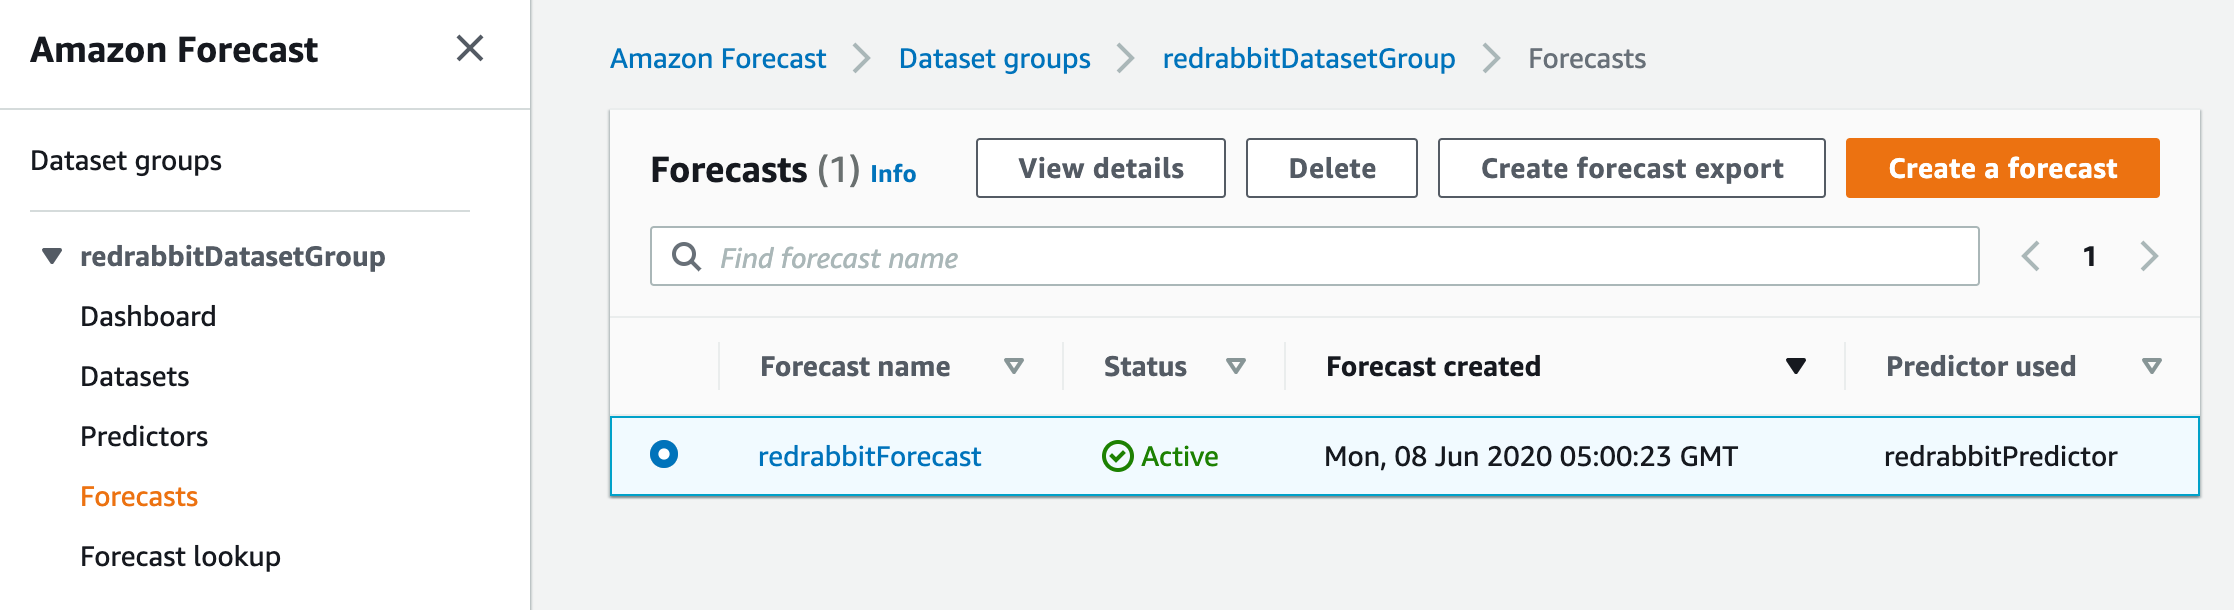
Task: Focus the Find forecast name search field
Action: point(1314,256)
